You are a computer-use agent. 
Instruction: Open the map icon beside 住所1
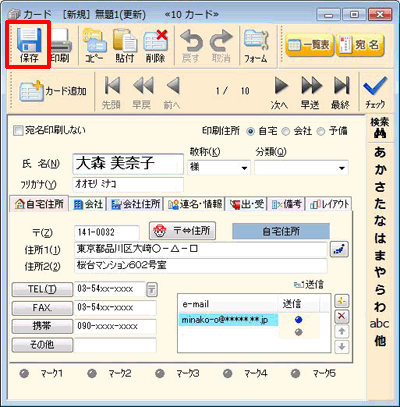coord(339,249)
